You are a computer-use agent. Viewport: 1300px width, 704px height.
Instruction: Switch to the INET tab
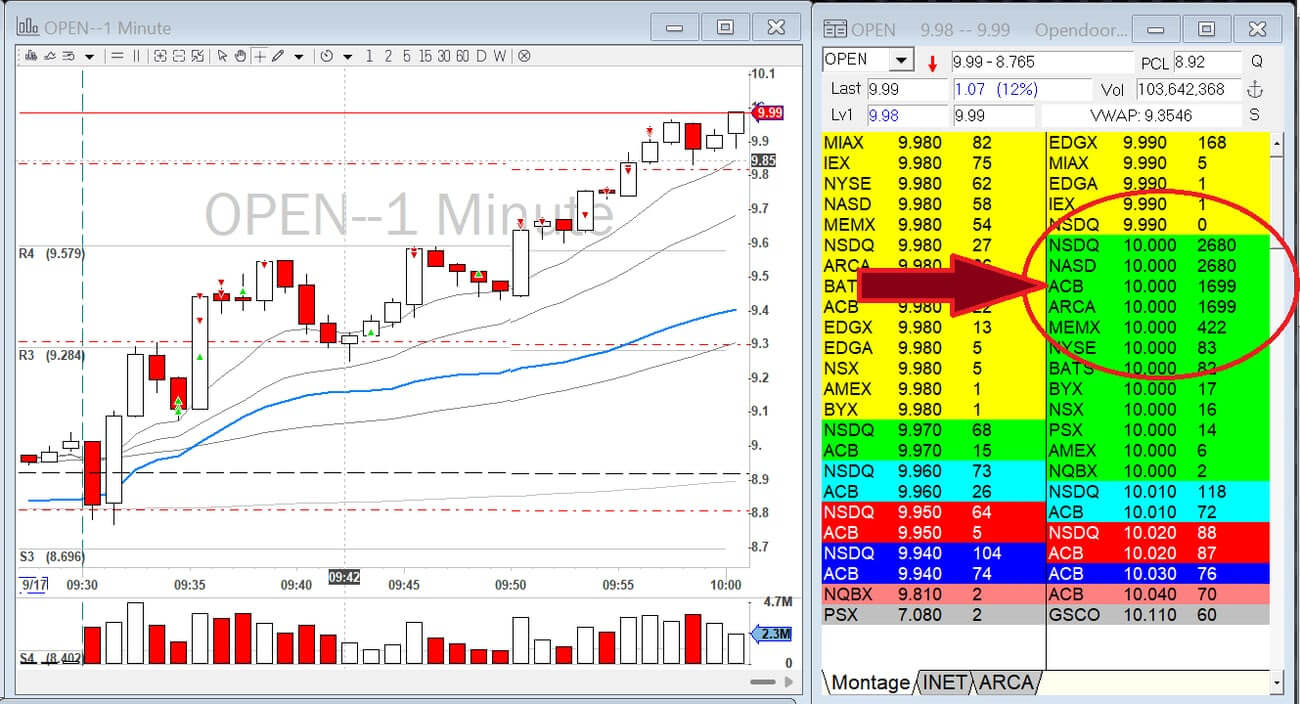coord(944,682)
